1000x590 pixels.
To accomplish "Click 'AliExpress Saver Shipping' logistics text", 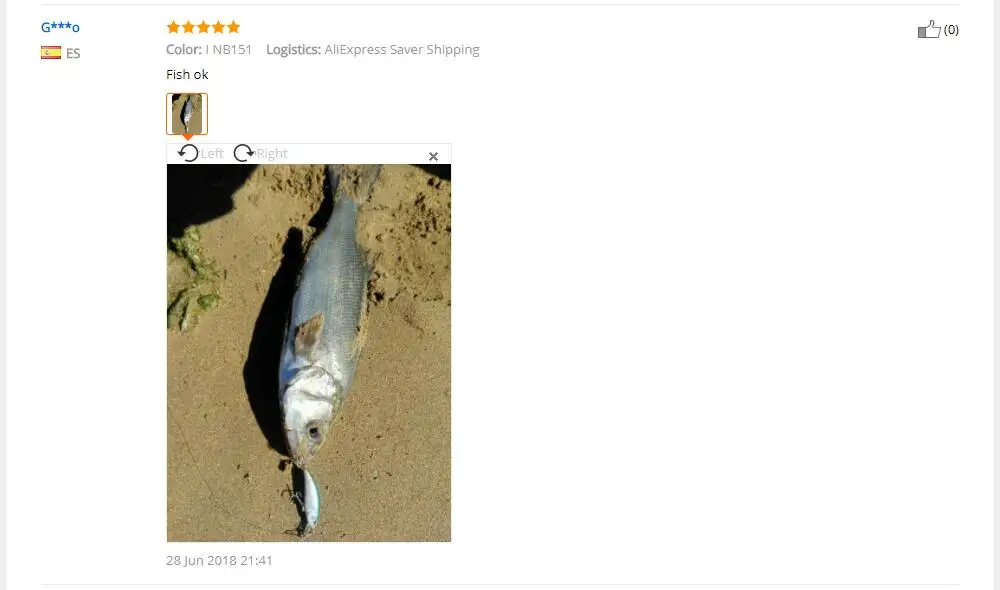I will (402, 50).
